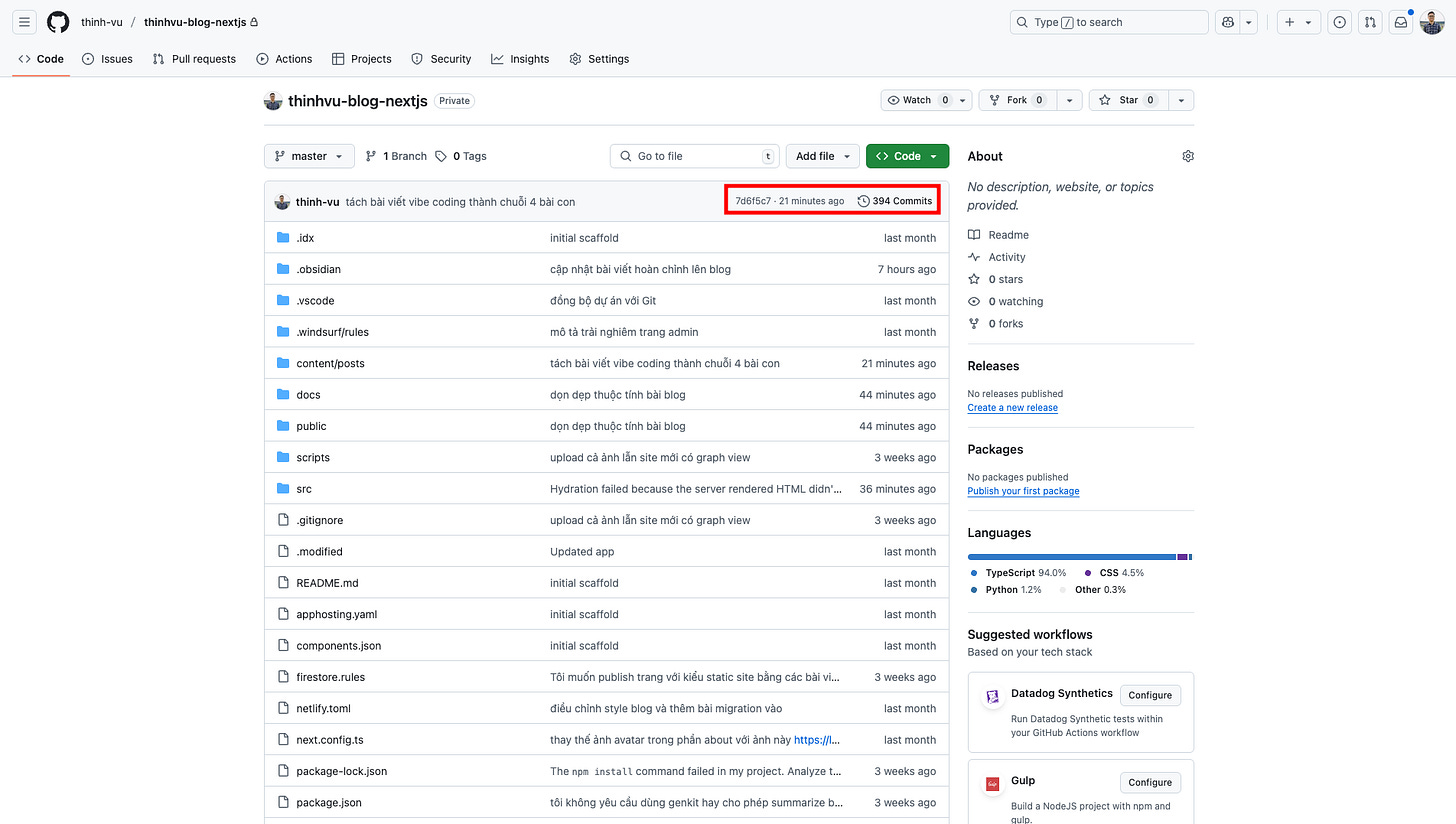Click the .obsidian folder icon
This screenshot has height=824, width=1456.
point(283,269)
